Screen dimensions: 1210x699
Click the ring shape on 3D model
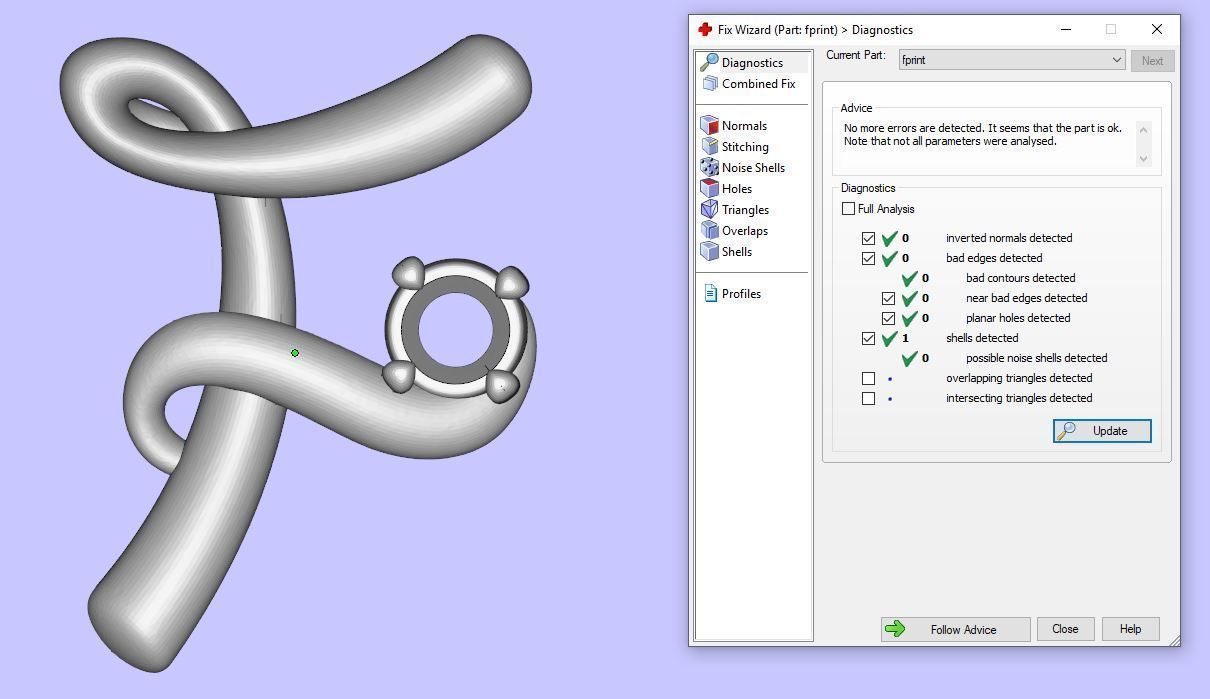(456, 331)
